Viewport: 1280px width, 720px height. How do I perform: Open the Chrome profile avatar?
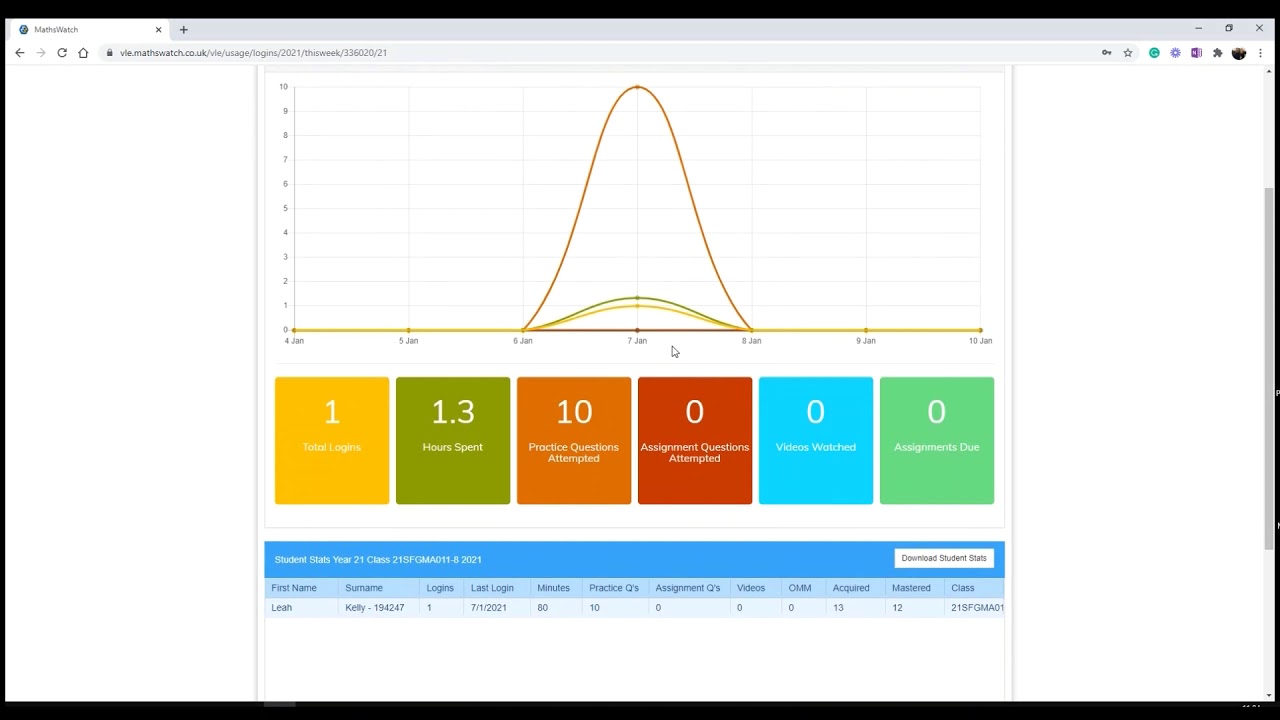click(1239, 53)
